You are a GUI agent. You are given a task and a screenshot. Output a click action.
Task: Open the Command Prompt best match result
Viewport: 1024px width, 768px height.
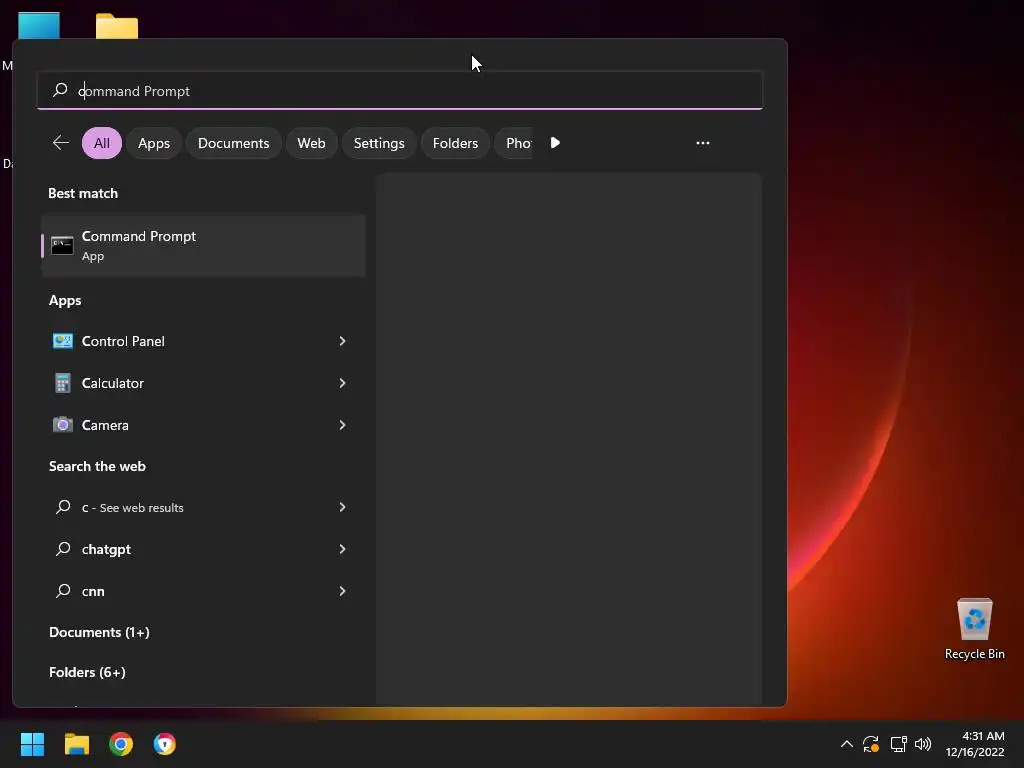203,246
